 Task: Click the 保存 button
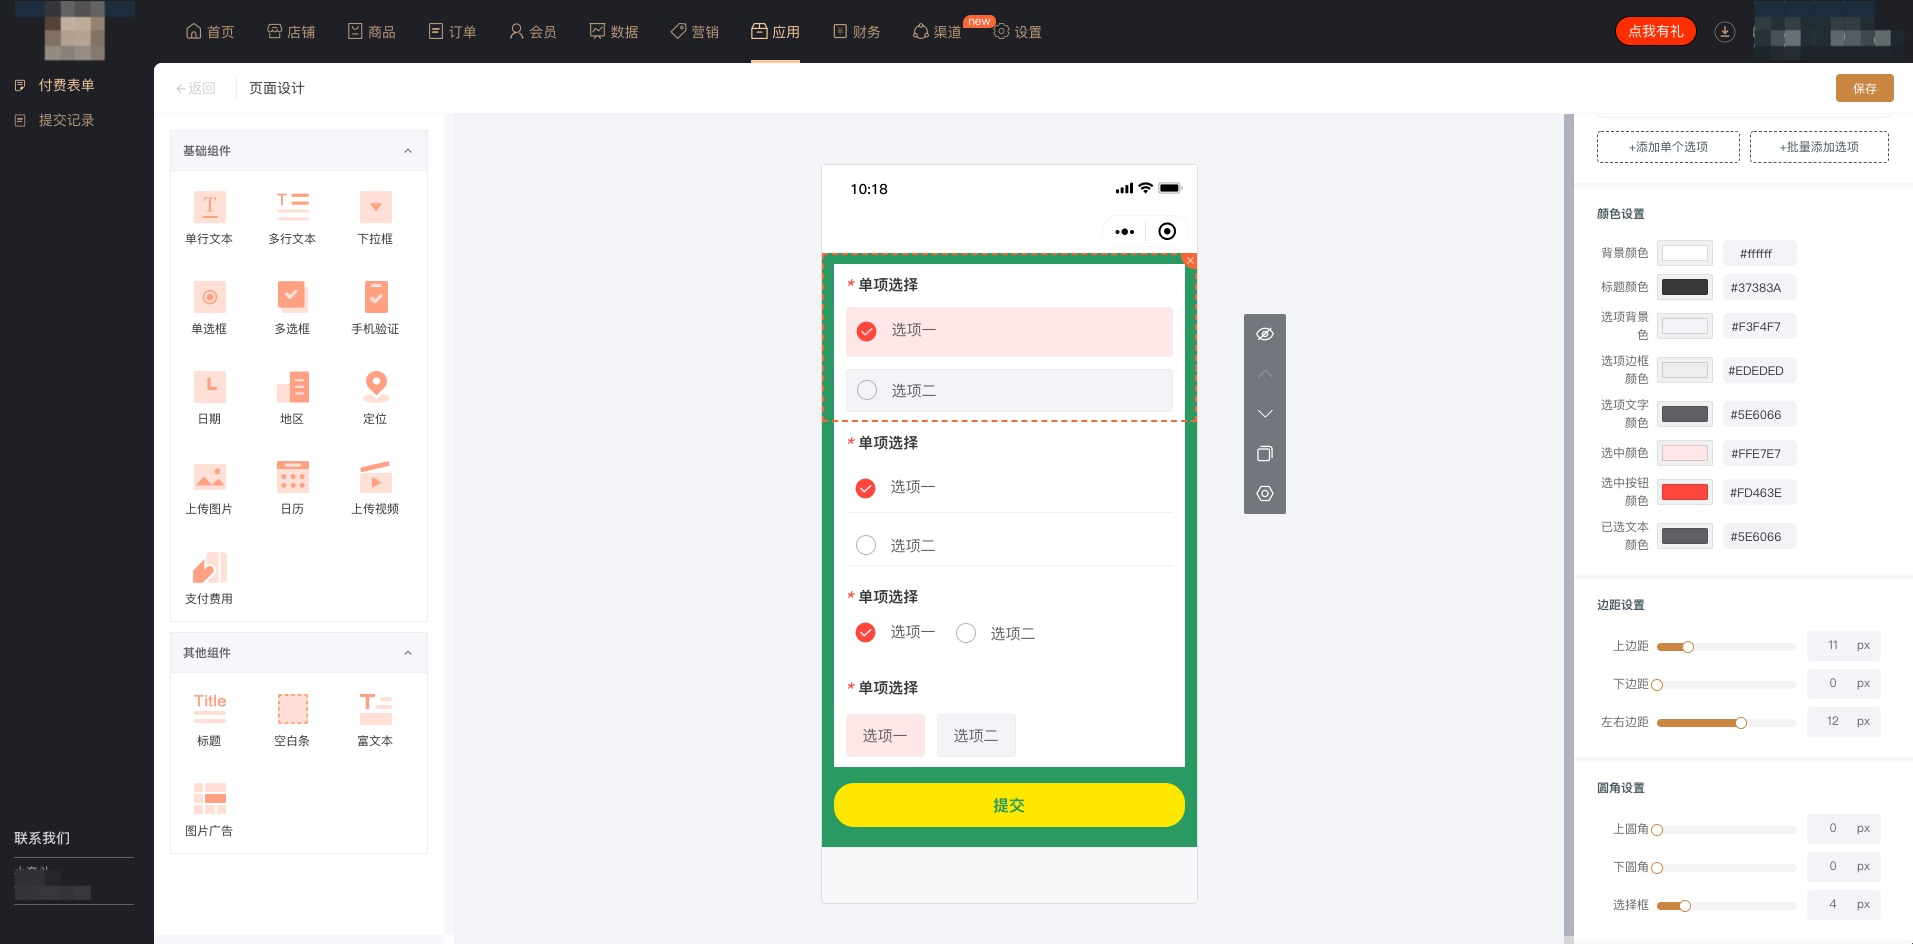(1864, 88)
